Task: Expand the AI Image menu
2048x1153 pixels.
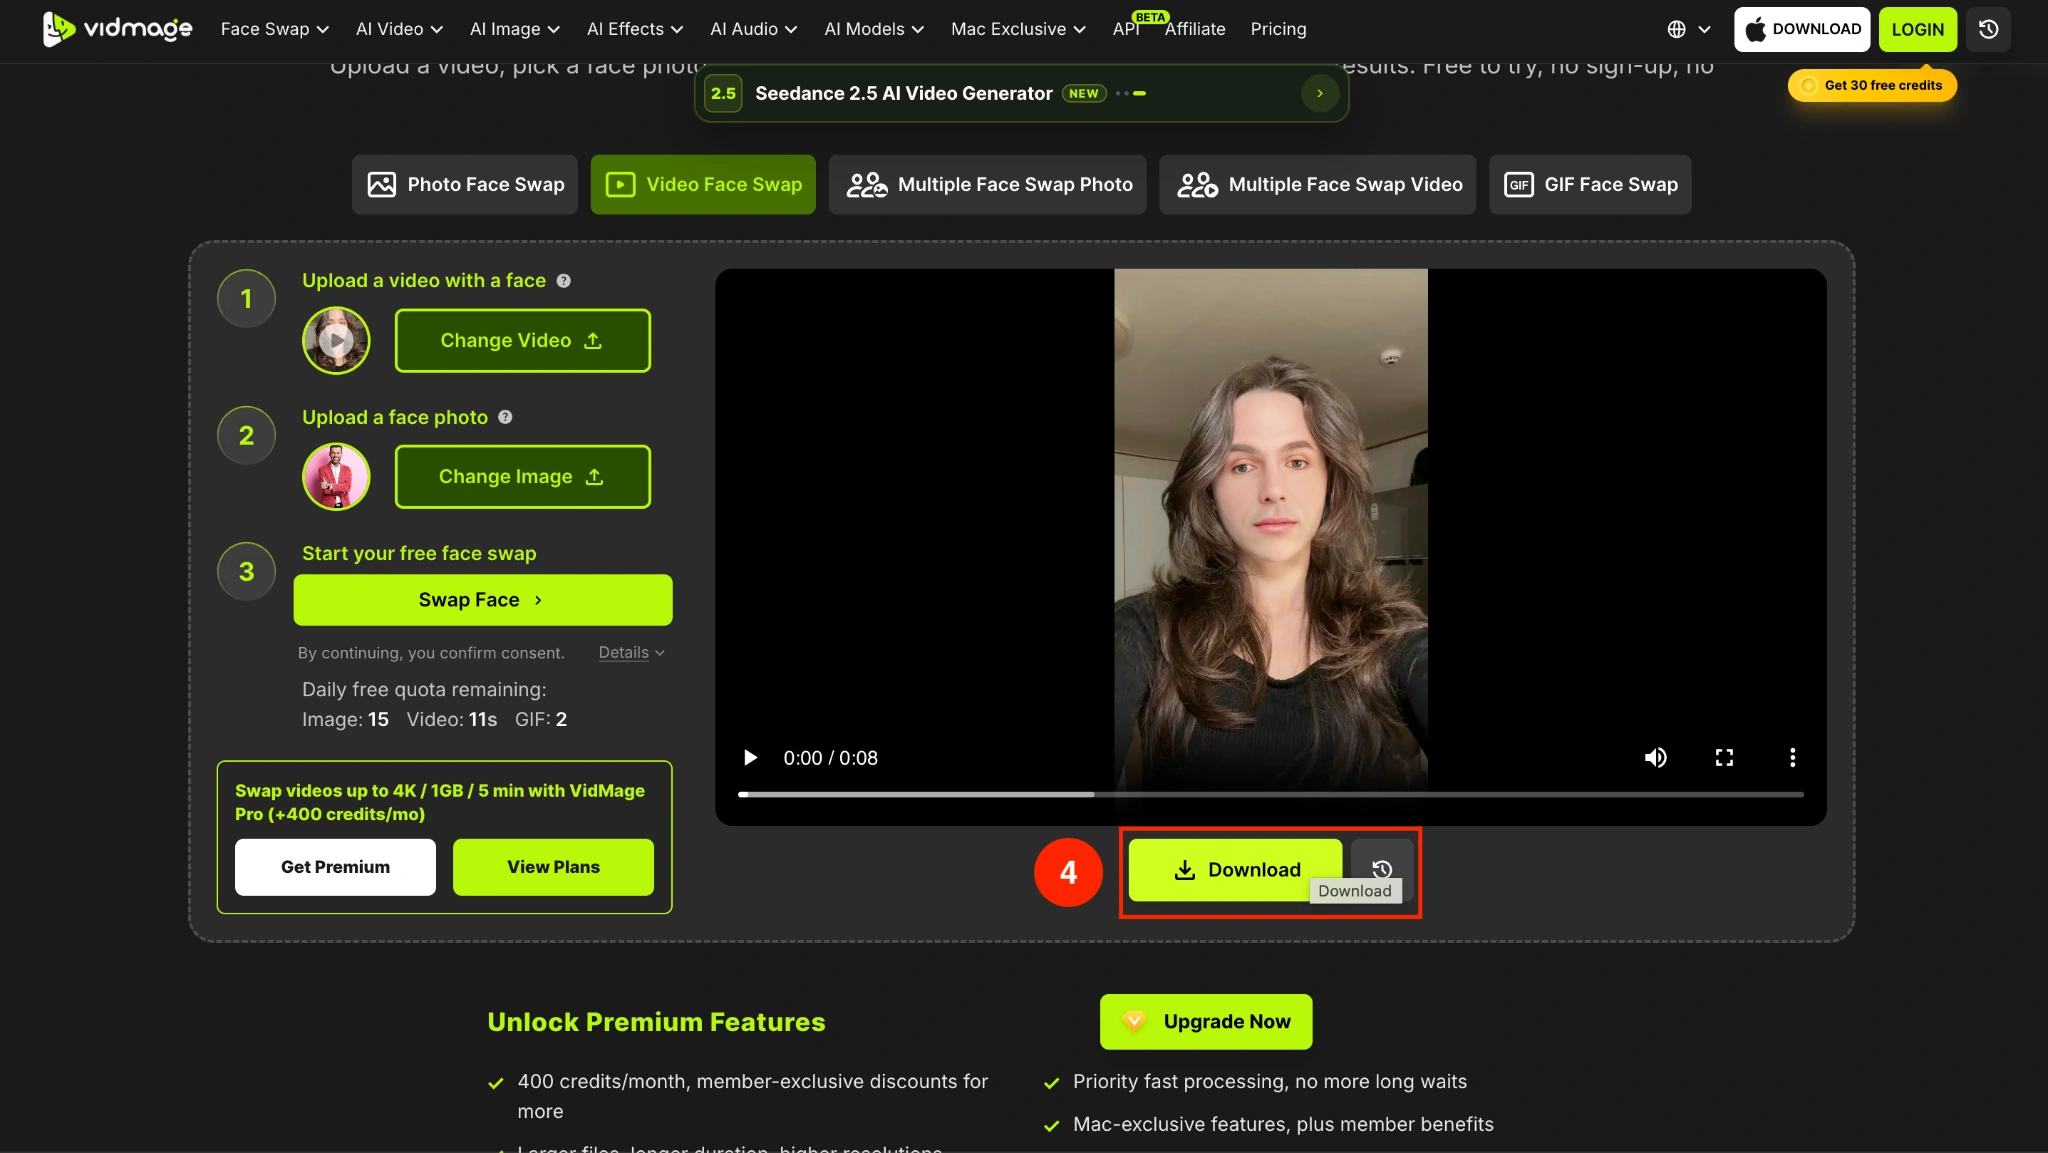Action: click(514, 29)
